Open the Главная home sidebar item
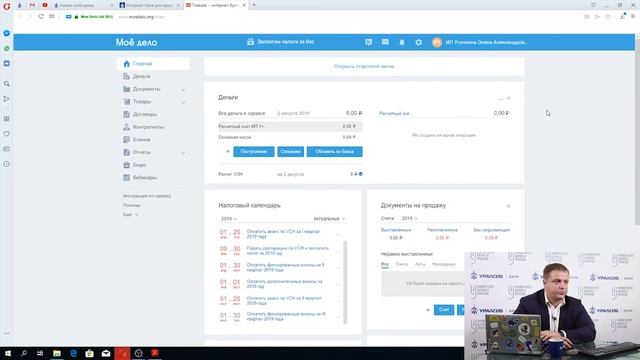This screenshot has height=360, width=640. coord(153,64)
